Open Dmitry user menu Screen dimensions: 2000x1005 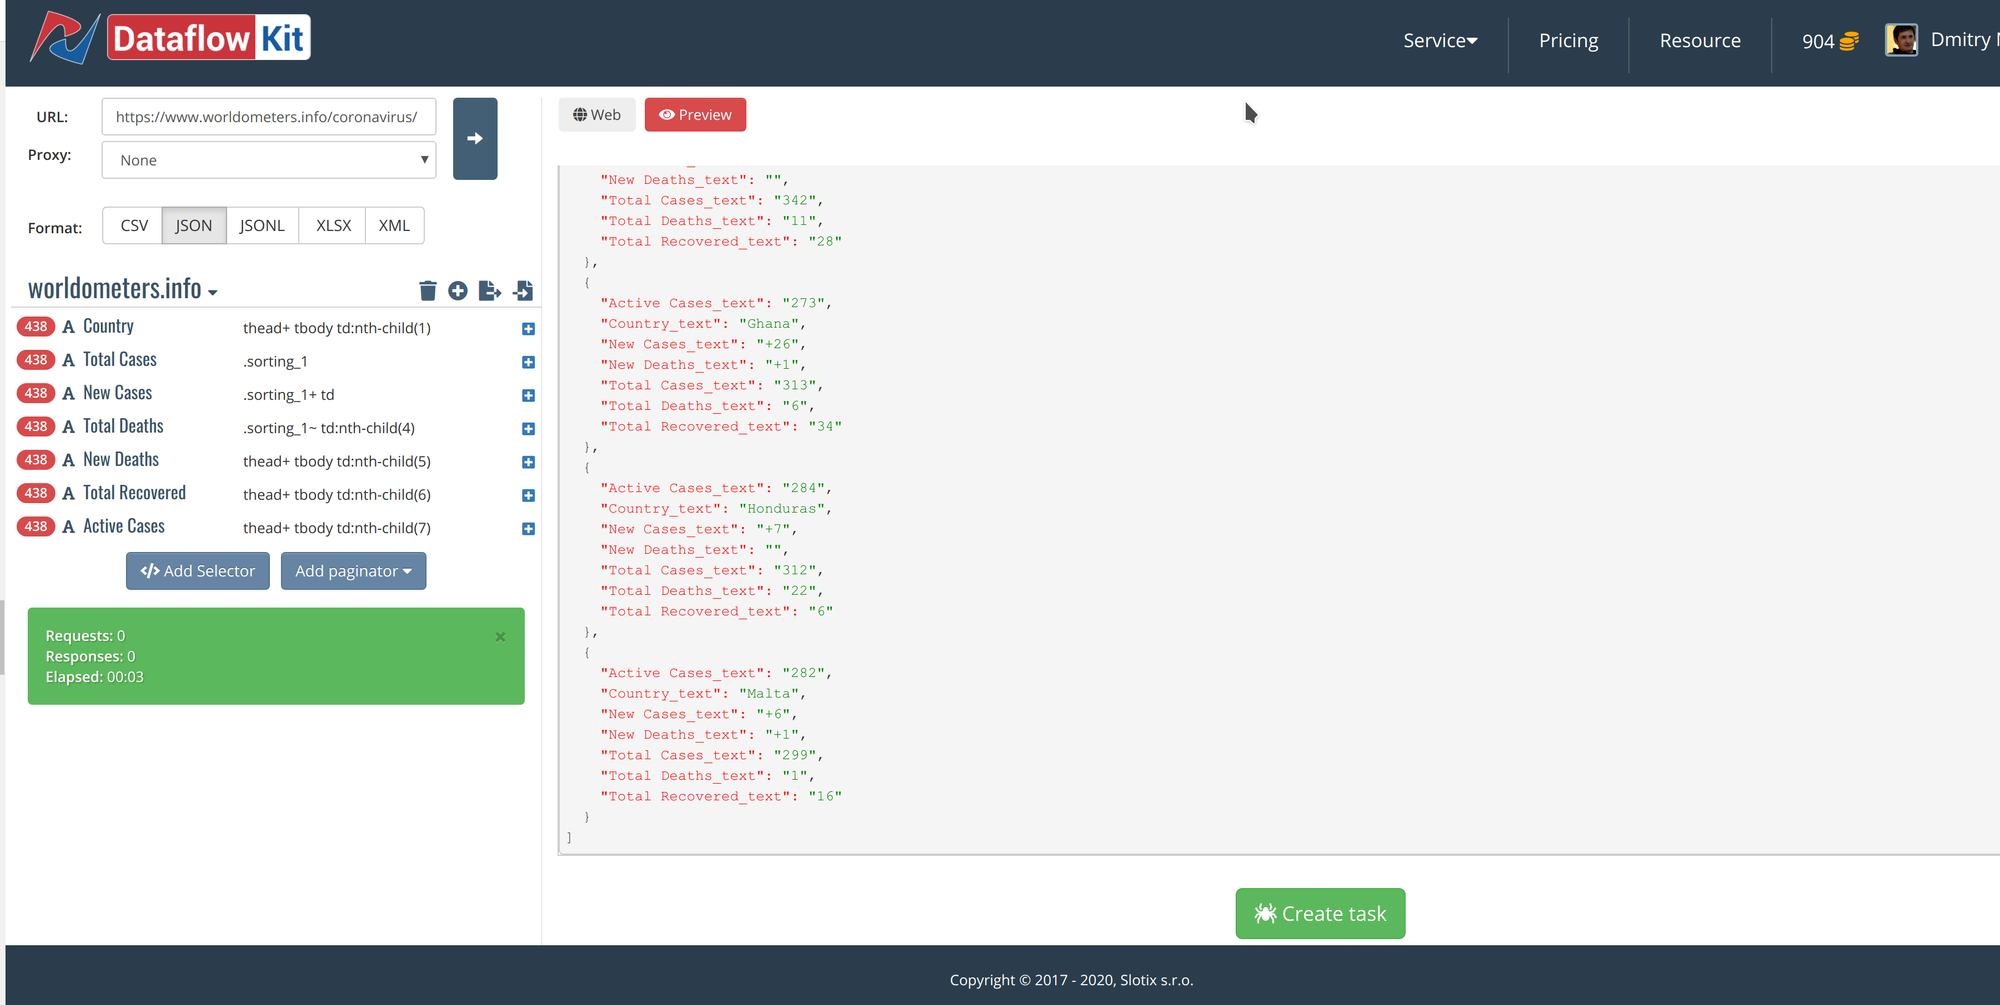[1963, 40]
